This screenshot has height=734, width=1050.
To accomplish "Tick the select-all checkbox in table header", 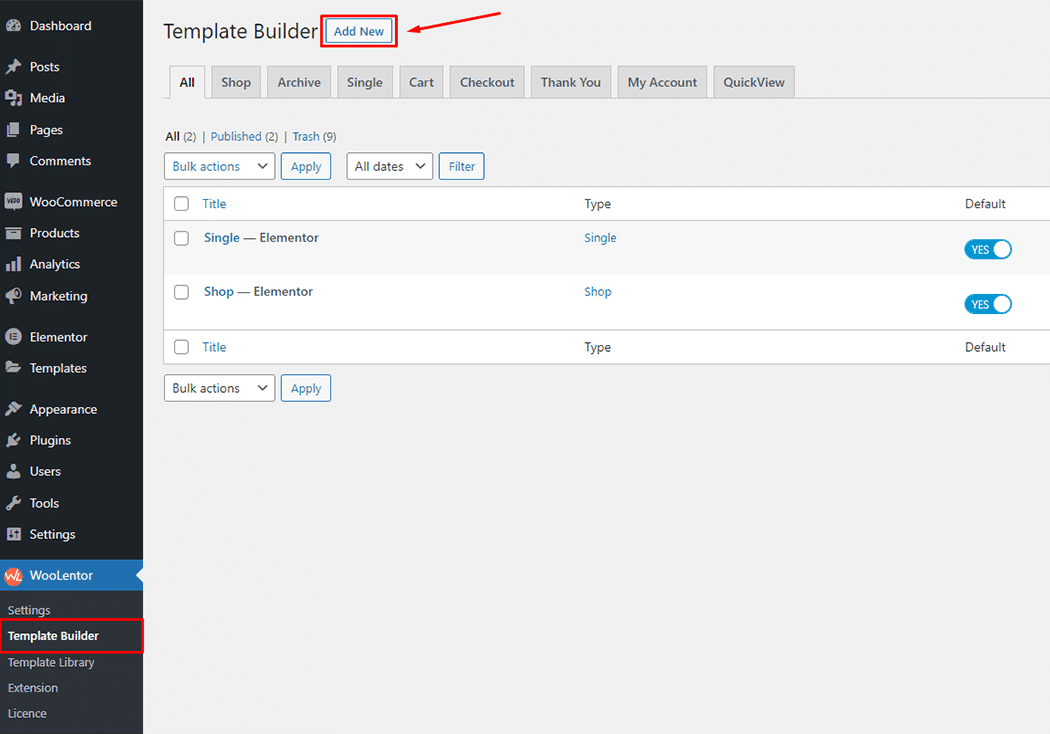I will (181, 204).
